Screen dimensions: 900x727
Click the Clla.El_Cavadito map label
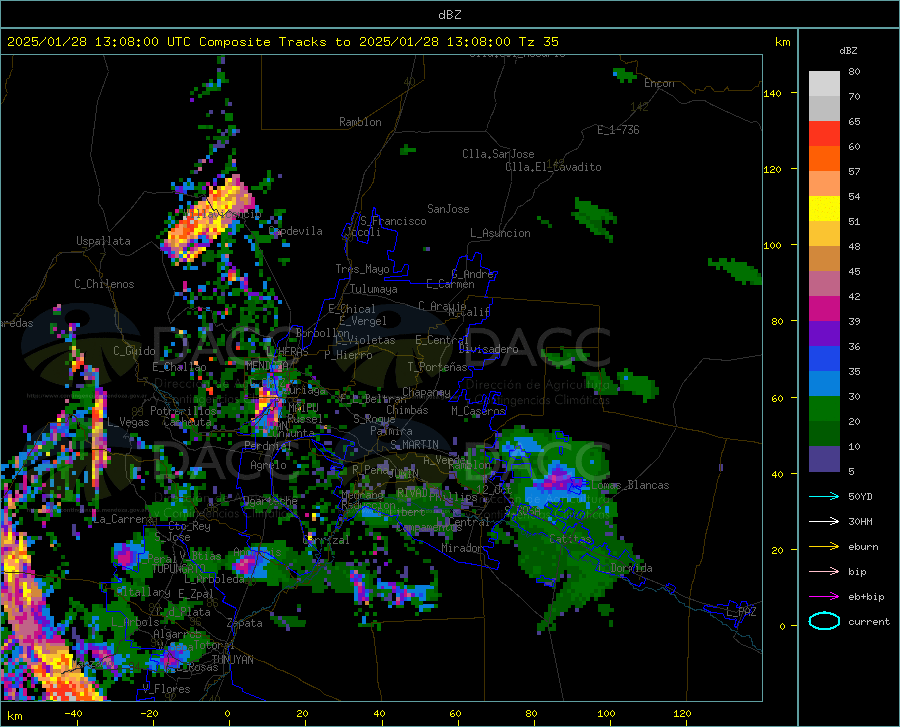pos(553,167)
